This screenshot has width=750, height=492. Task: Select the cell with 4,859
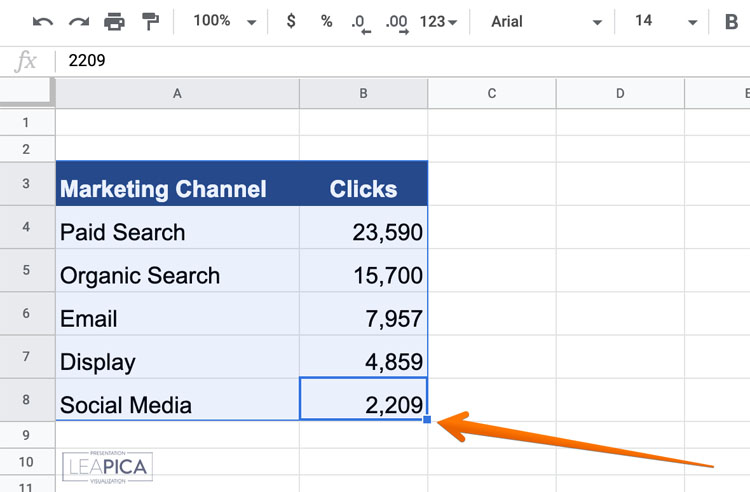(x=364, y=357)
